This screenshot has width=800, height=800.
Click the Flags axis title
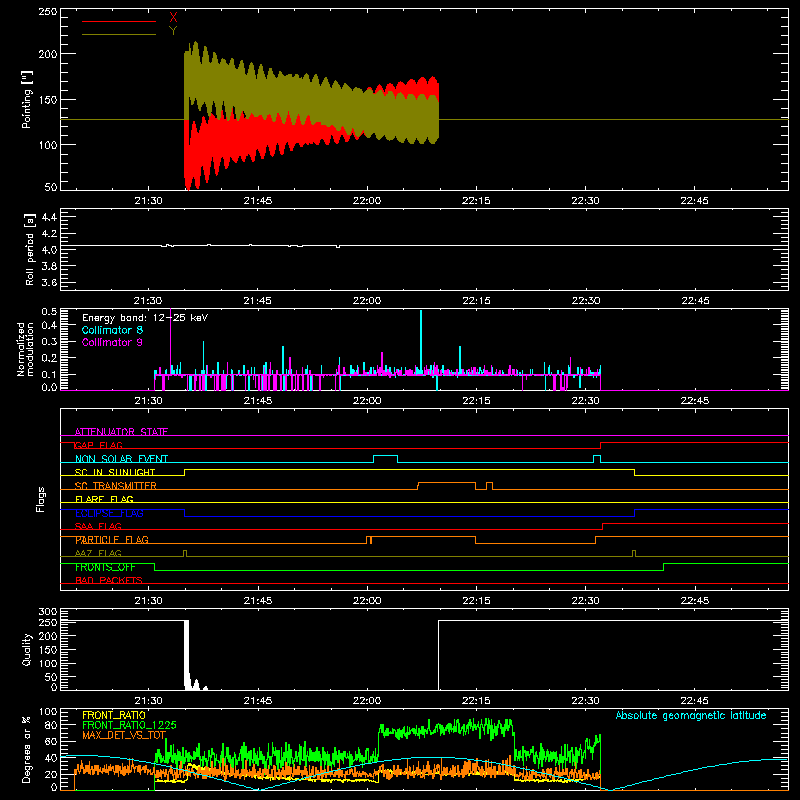pos(41,499)
